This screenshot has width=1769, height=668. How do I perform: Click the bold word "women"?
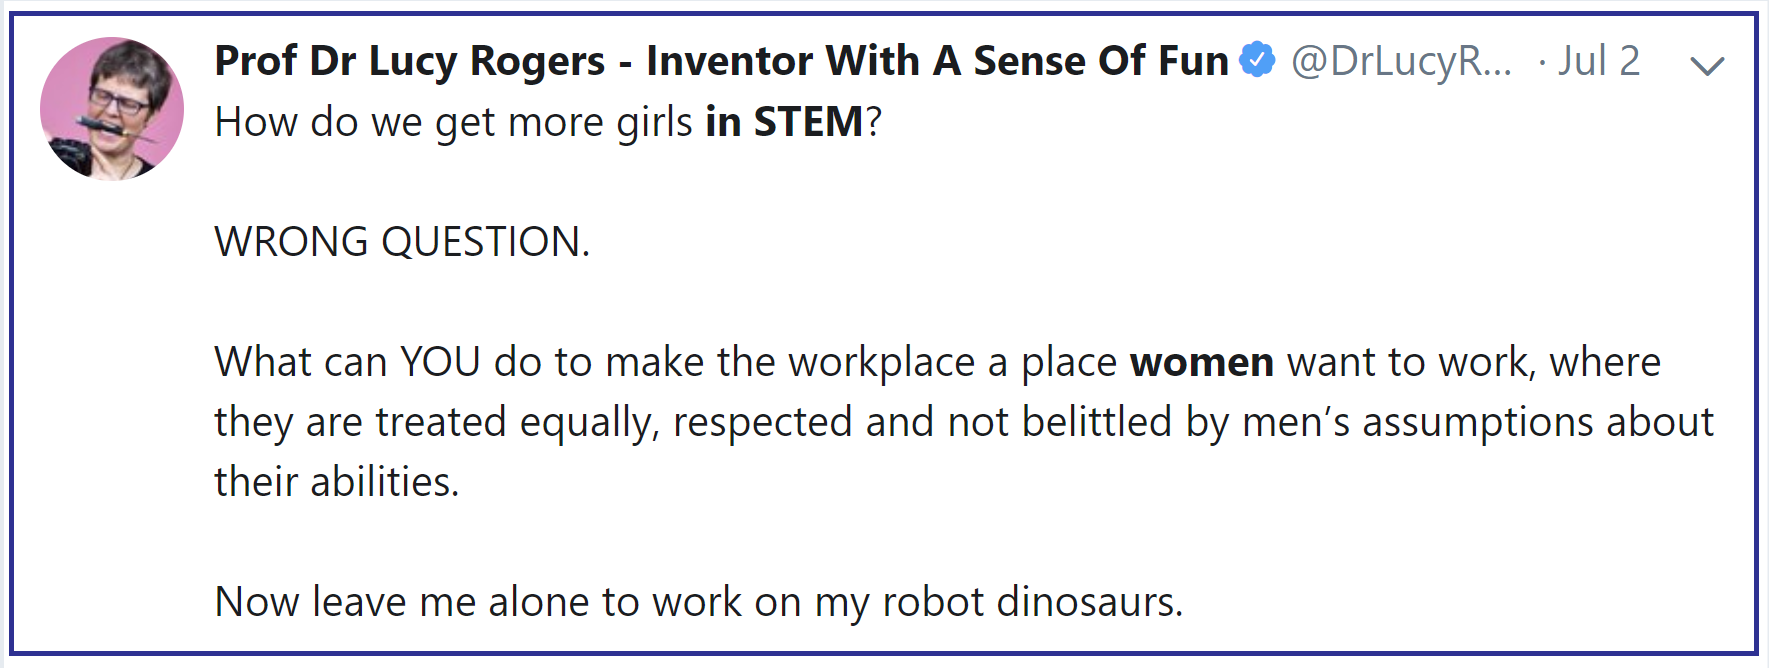(x=1202, y=362)
